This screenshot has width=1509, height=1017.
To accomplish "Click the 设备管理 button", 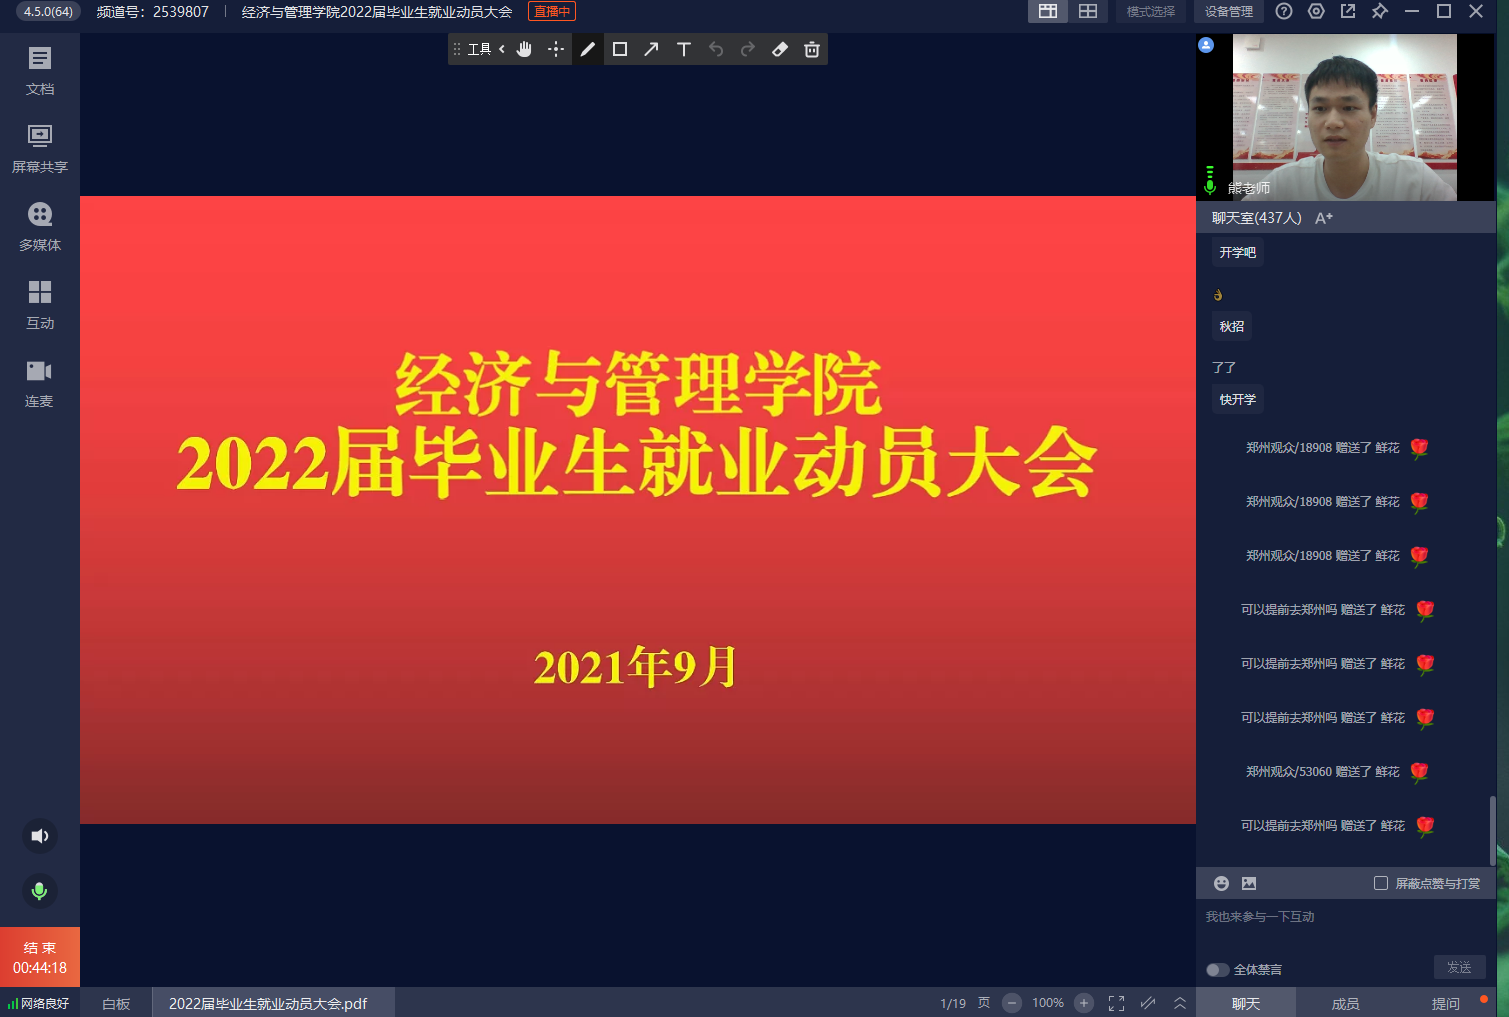I will [x=1228, y=12].
